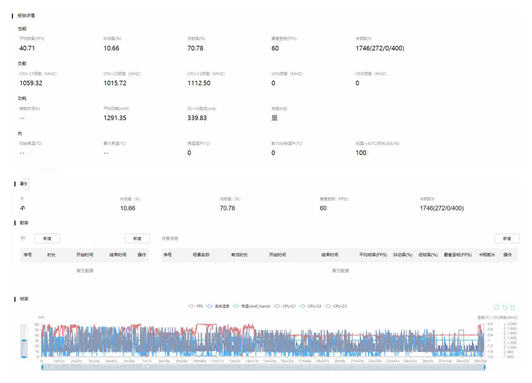The height and width of the screenshot is (383, 532).
Task: Click upper handle of vertical chart zoom slider
Action: [x=24, y=340]
